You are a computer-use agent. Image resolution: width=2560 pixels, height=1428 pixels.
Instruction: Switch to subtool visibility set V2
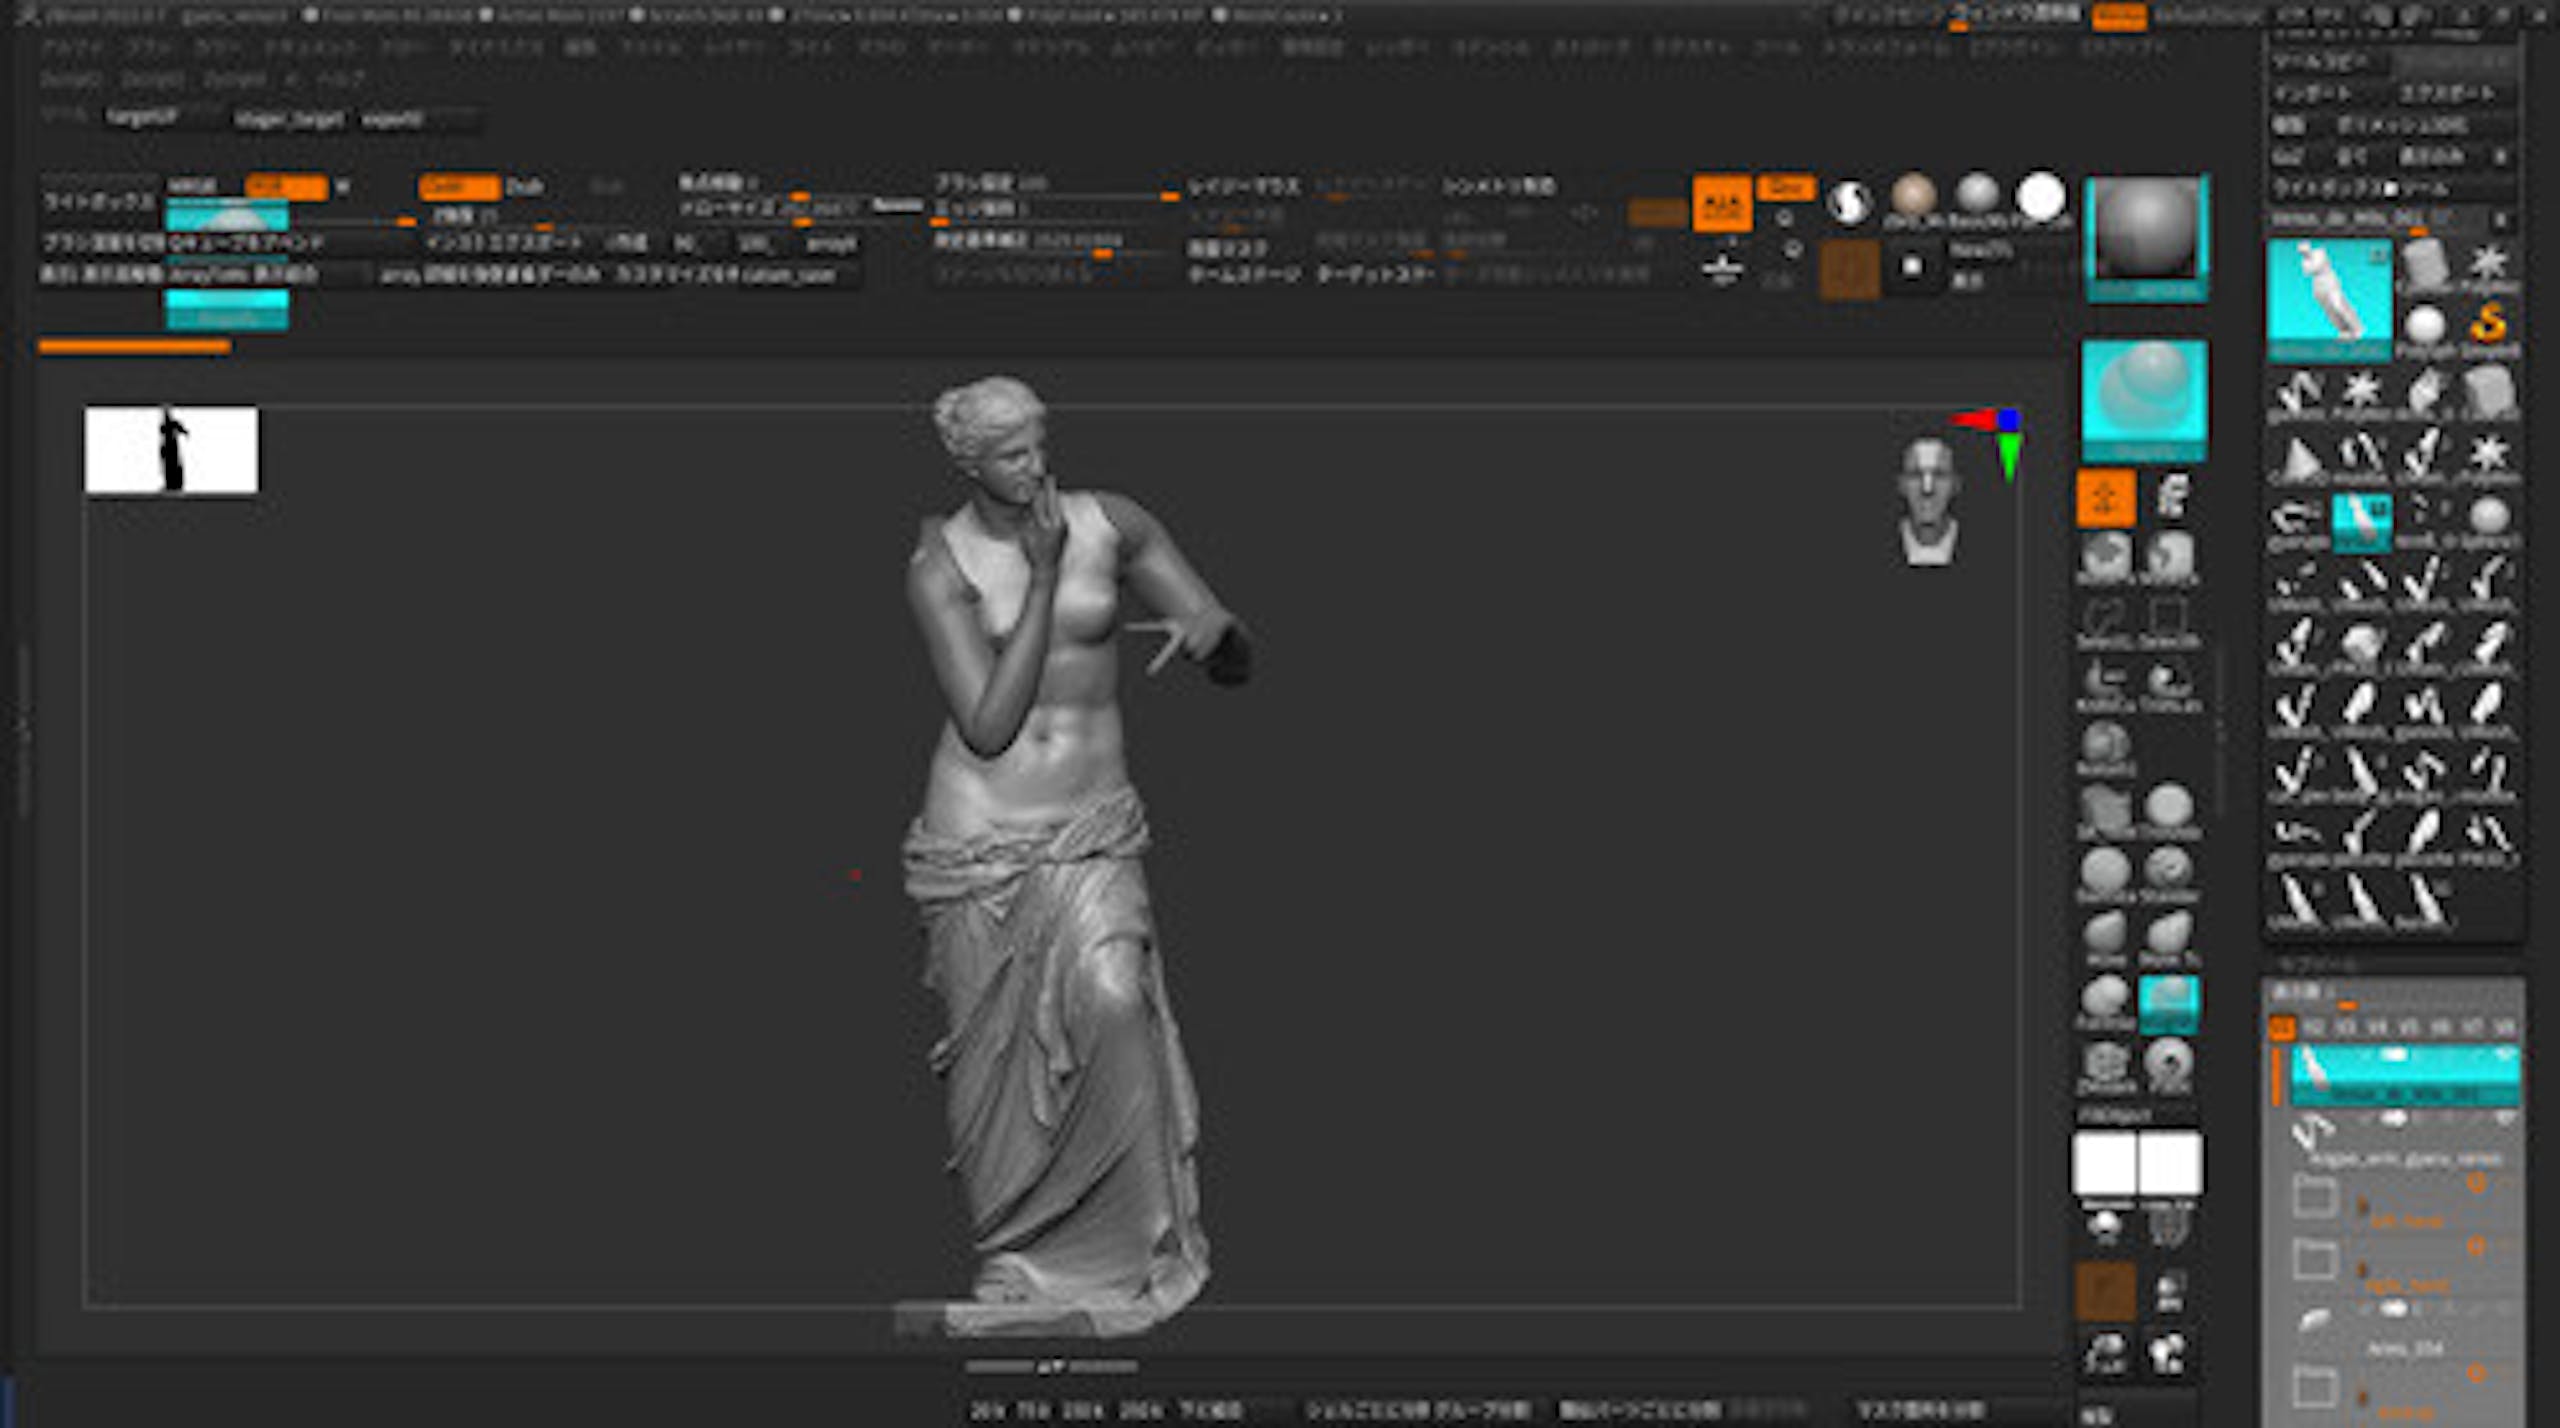(2313, 1027)
